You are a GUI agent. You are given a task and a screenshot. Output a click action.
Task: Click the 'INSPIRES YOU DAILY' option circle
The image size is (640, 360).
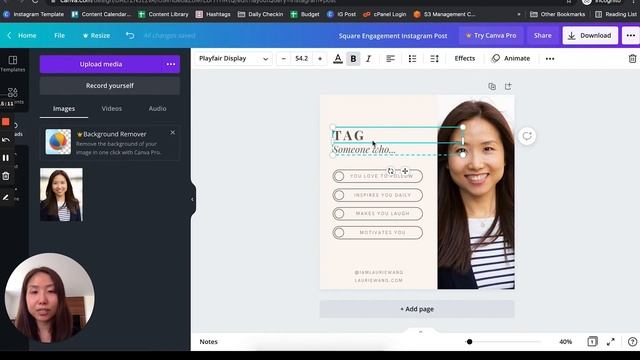pyautogui.click(x=339, y=195)
